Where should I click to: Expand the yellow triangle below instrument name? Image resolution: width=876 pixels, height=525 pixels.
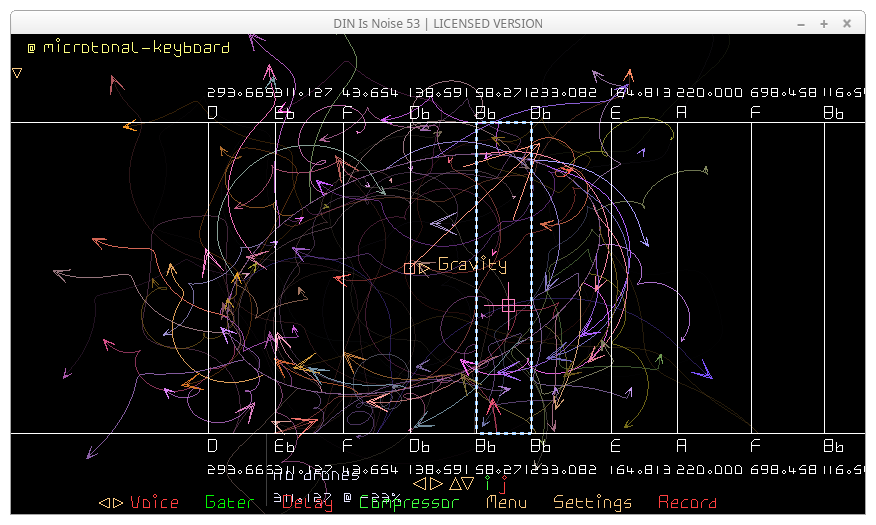pos(17,72)
